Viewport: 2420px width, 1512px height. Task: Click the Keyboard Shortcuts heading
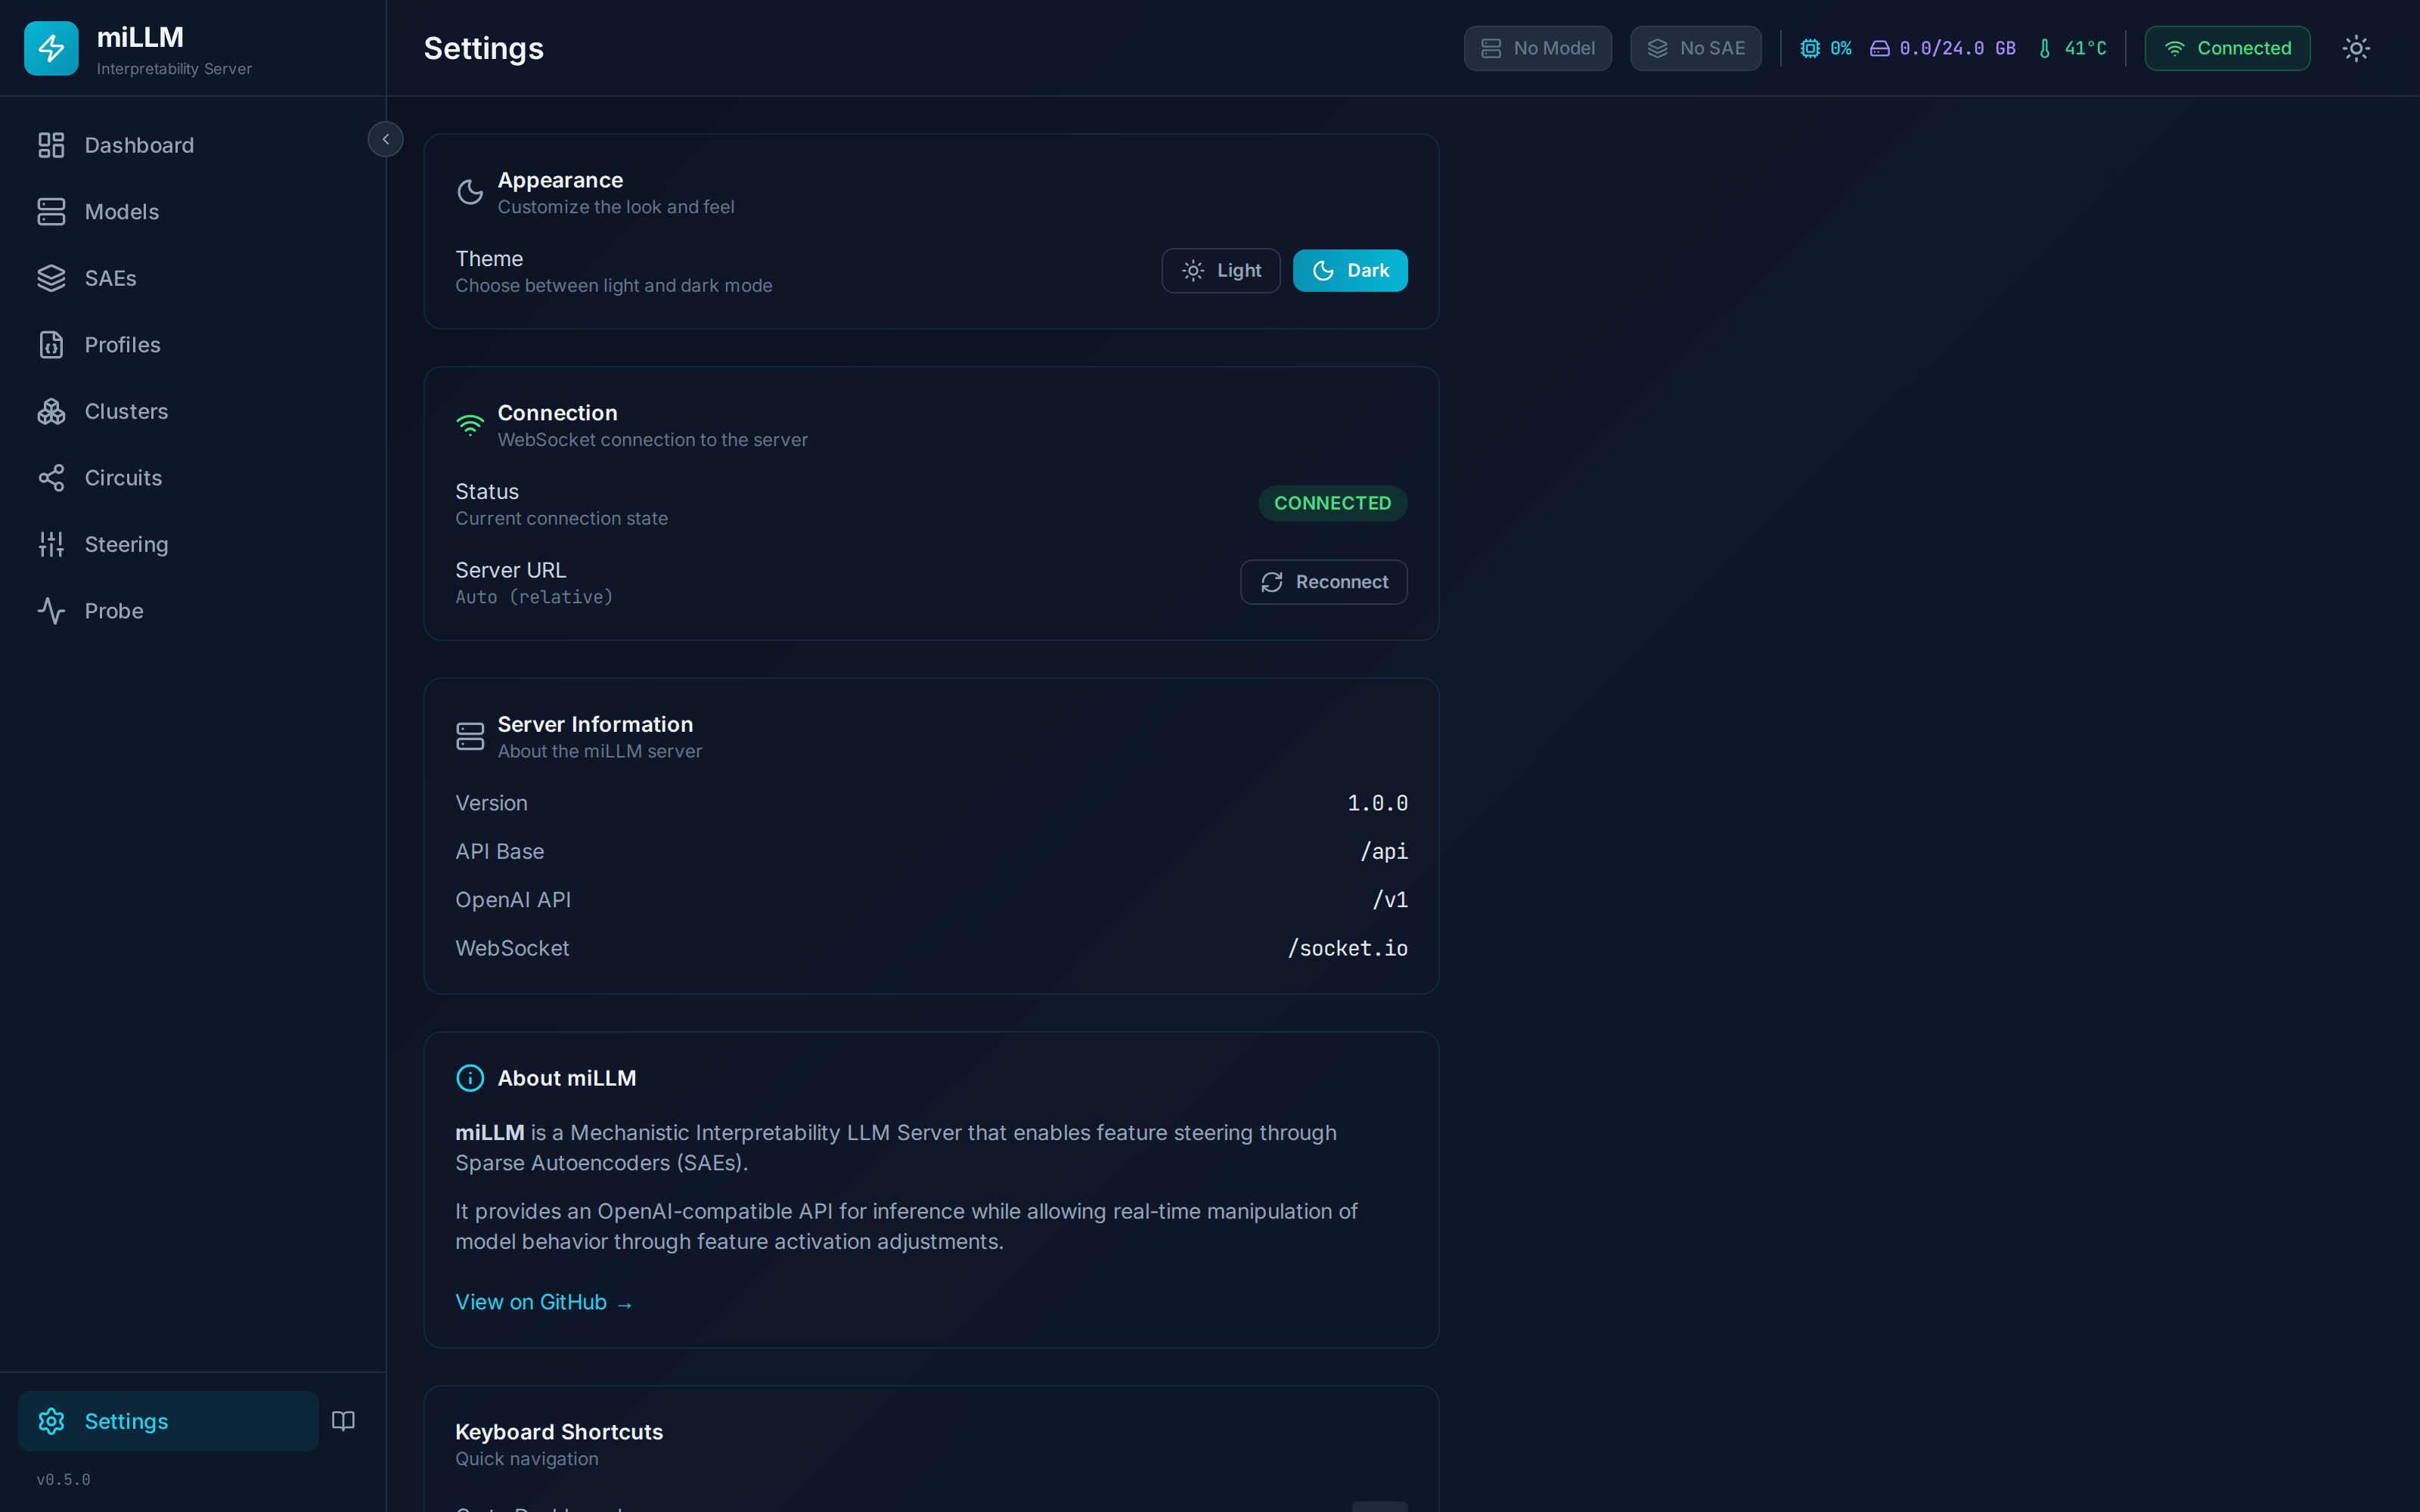click(559, 1432)
